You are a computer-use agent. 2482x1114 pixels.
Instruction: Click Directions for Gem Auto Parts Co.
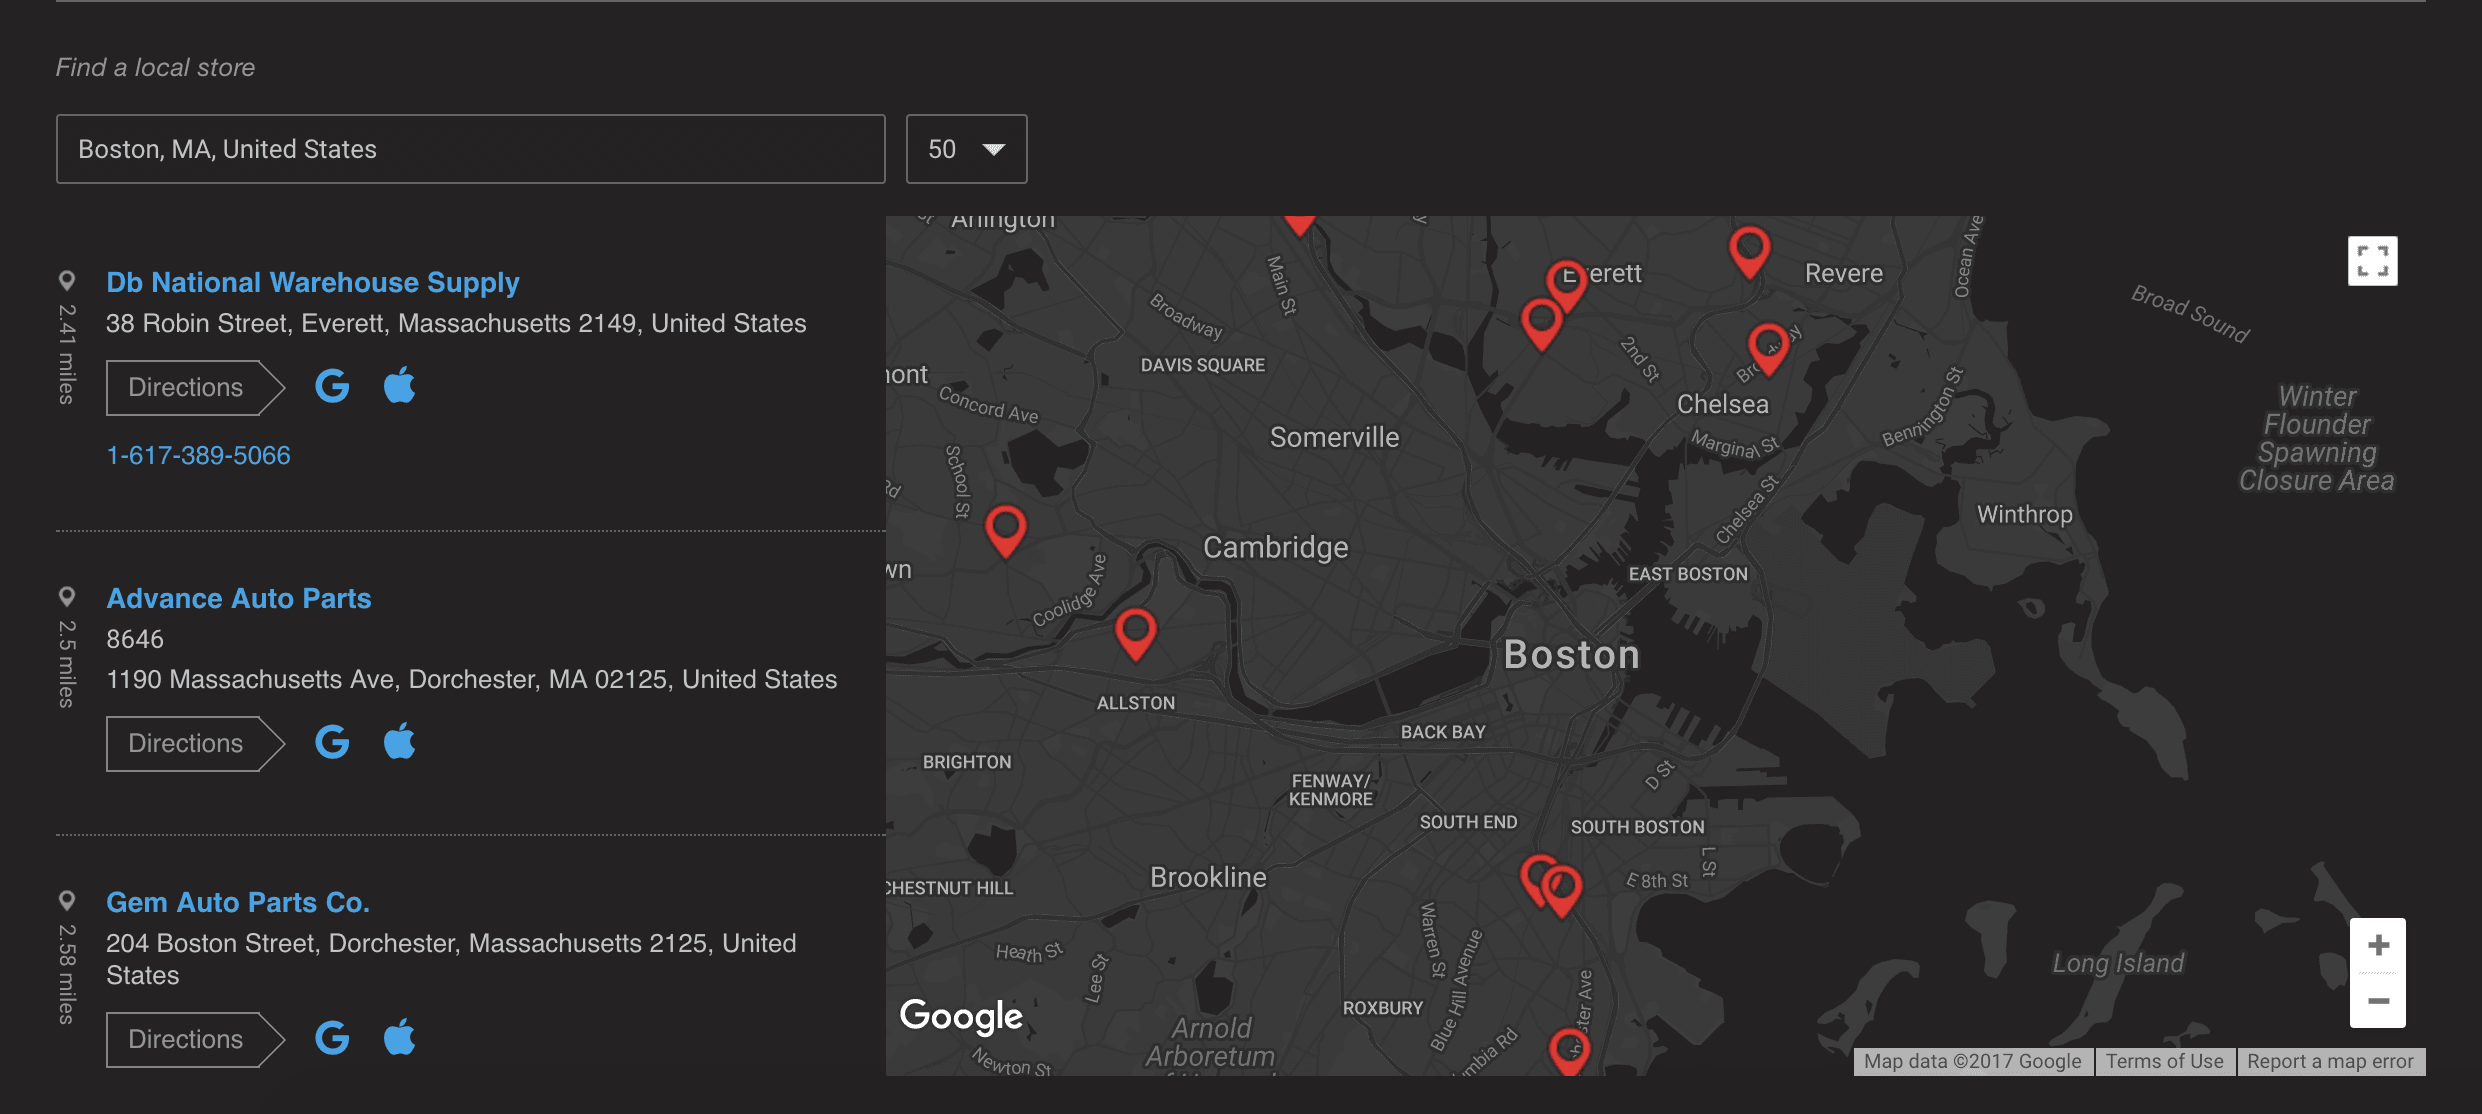click(x=186, y=1039)
